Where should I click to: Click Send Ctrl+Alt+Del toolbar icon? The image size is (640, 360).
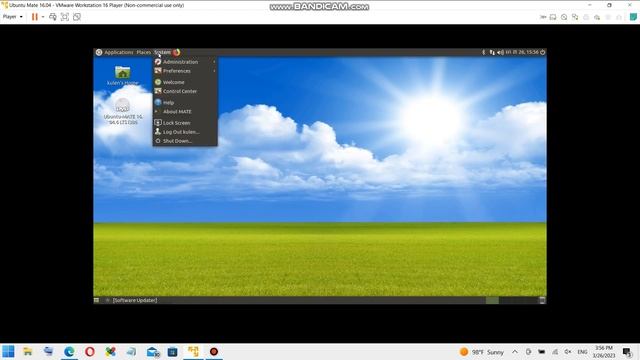(x=53, y=17)
